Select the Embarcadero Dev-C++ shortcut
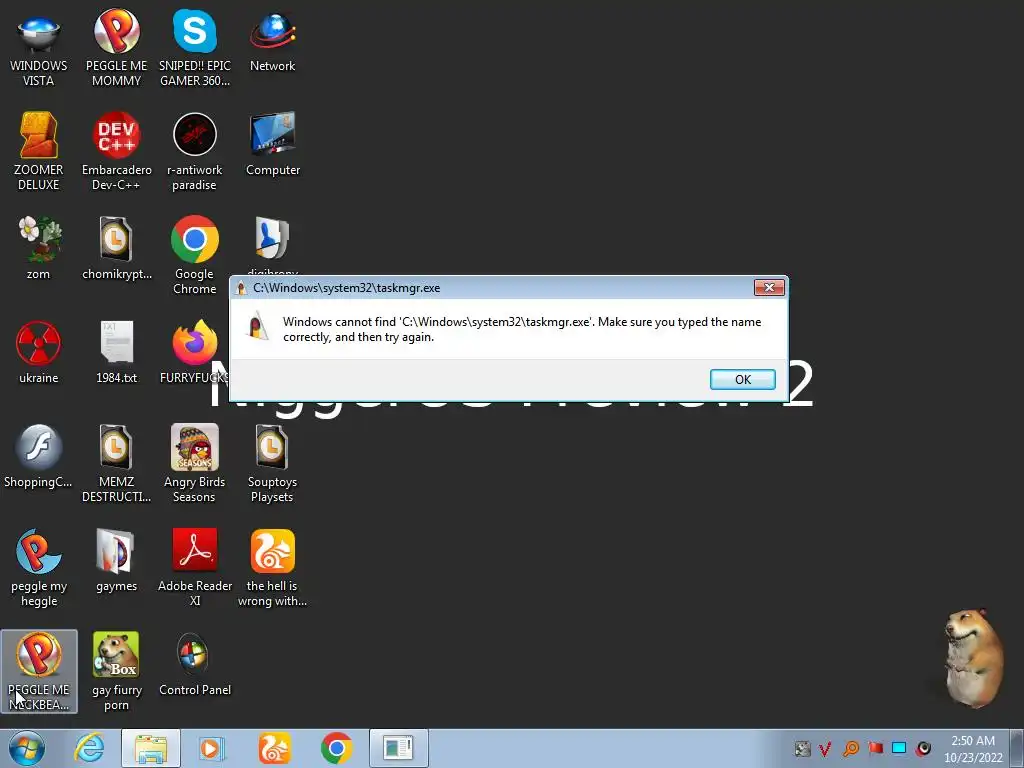Viewport: 1024px width, 768px height. 116,152
